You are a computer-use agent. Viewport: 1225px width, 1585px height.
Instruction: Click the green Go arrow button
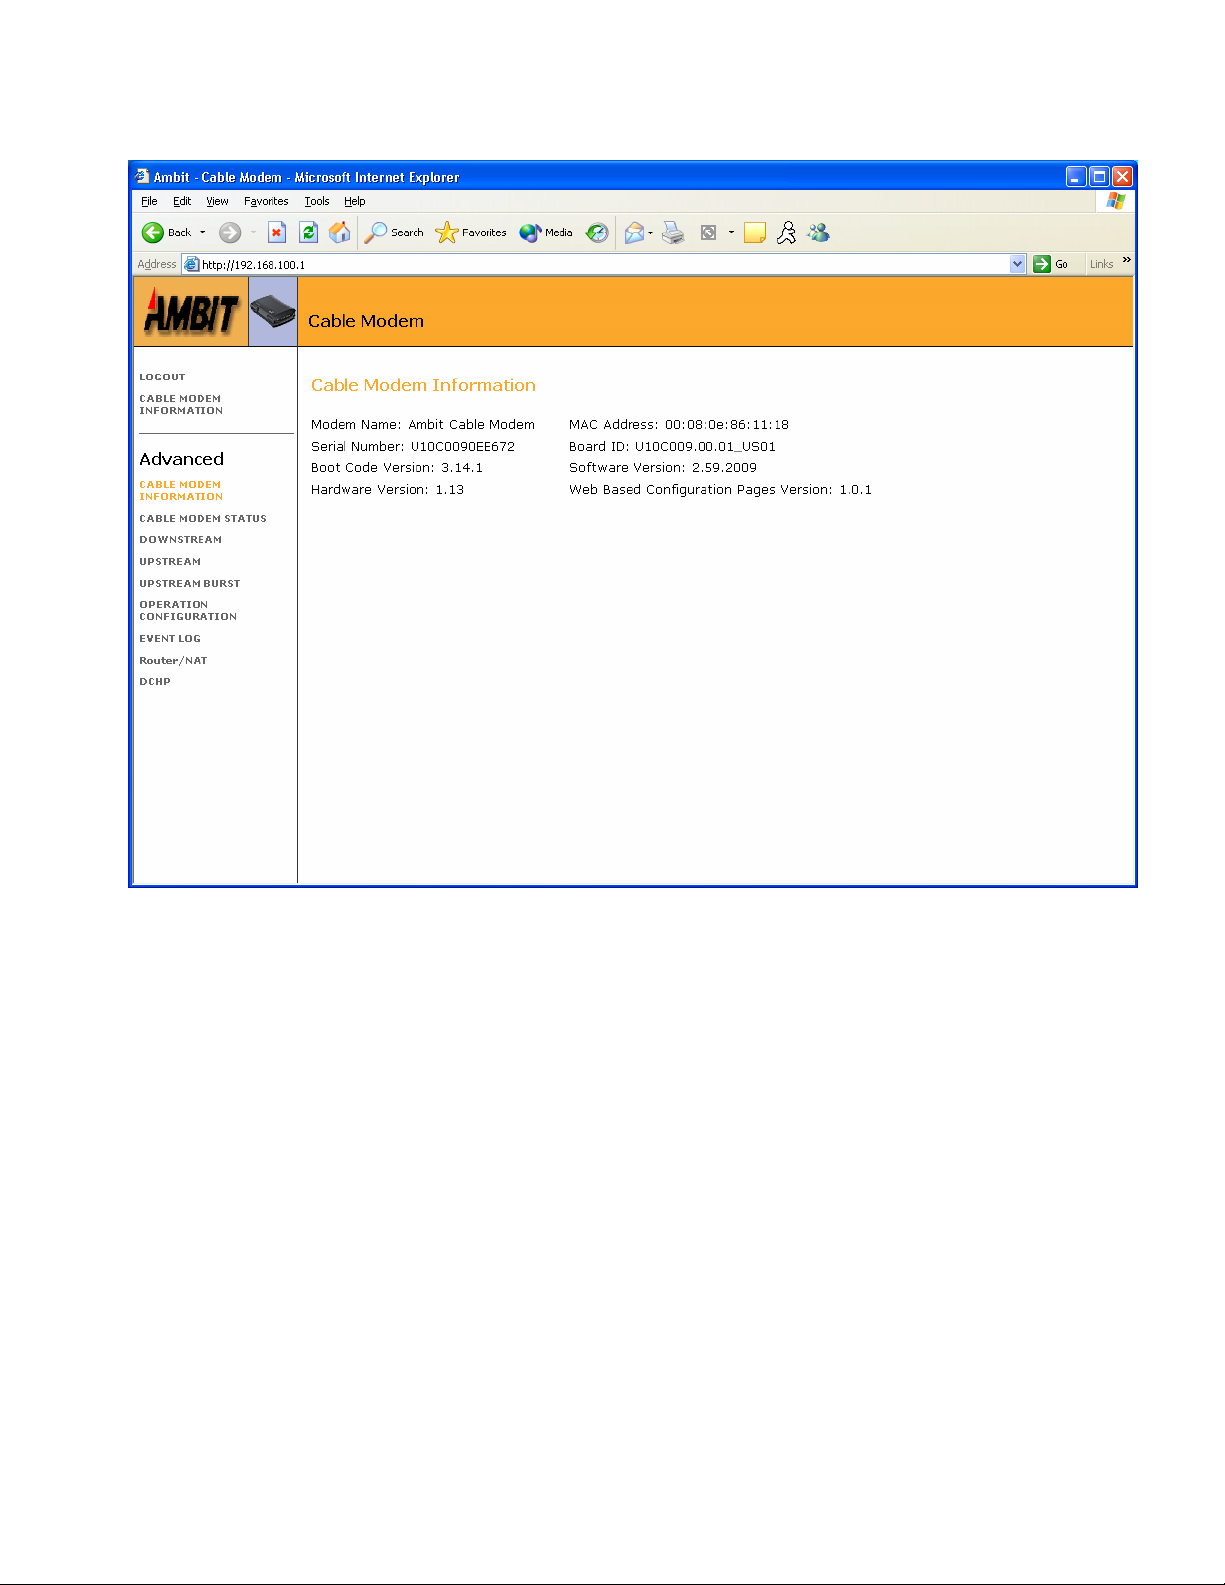click(x=1042, y=264)
